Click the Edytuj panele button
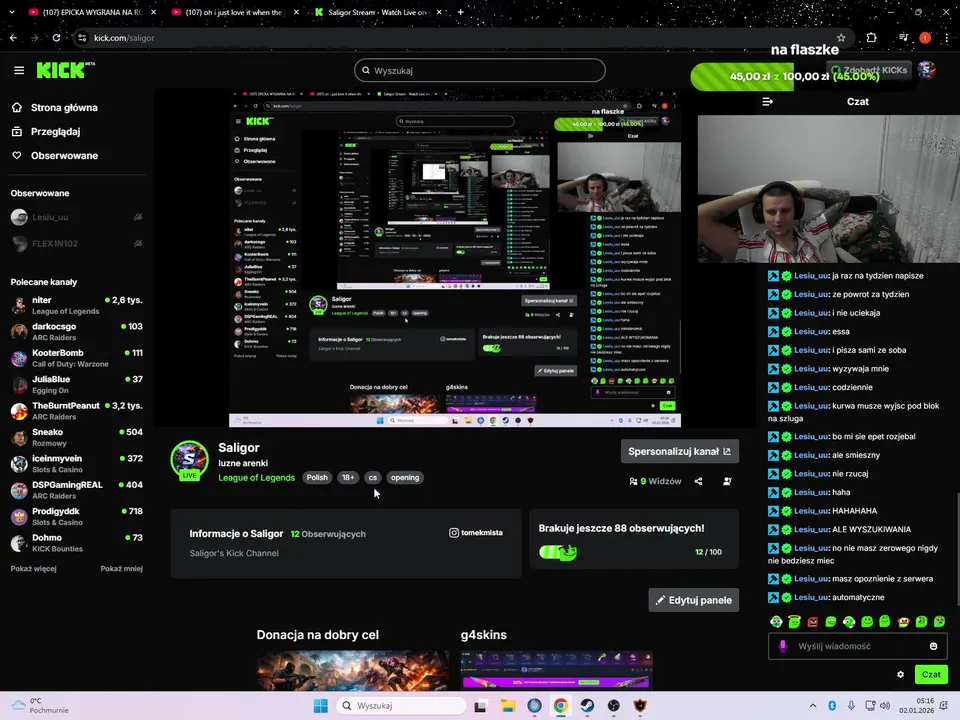 coord(694,600)
